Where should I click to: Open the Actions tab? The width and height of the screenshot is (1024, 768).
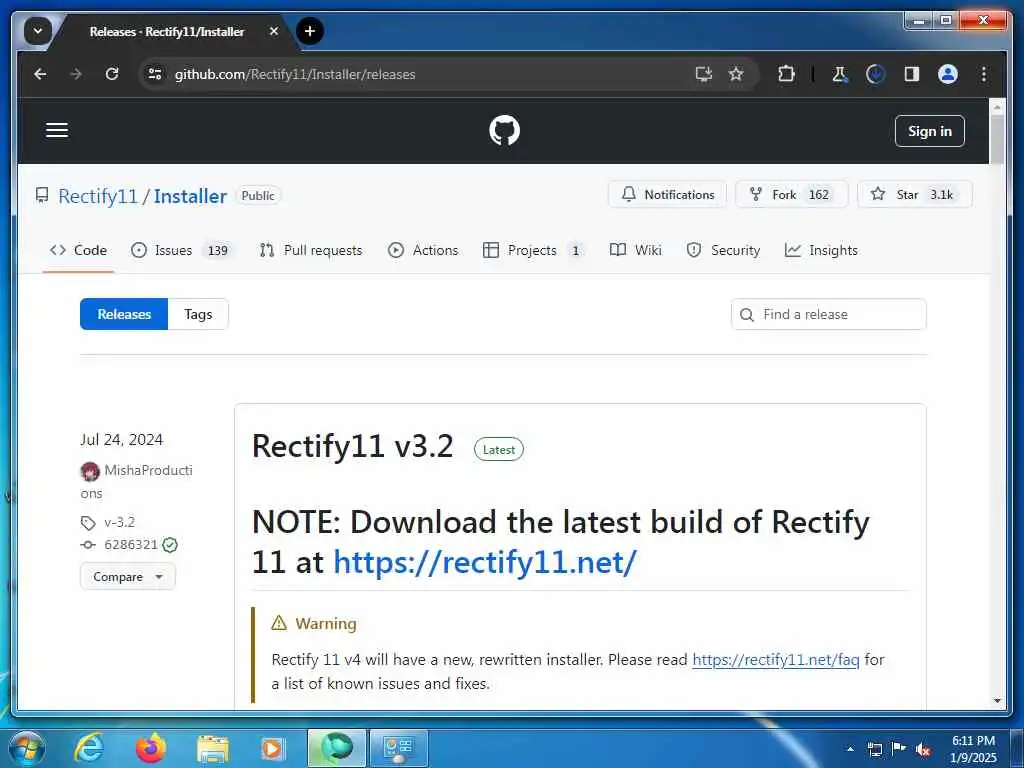pos(423,250)
